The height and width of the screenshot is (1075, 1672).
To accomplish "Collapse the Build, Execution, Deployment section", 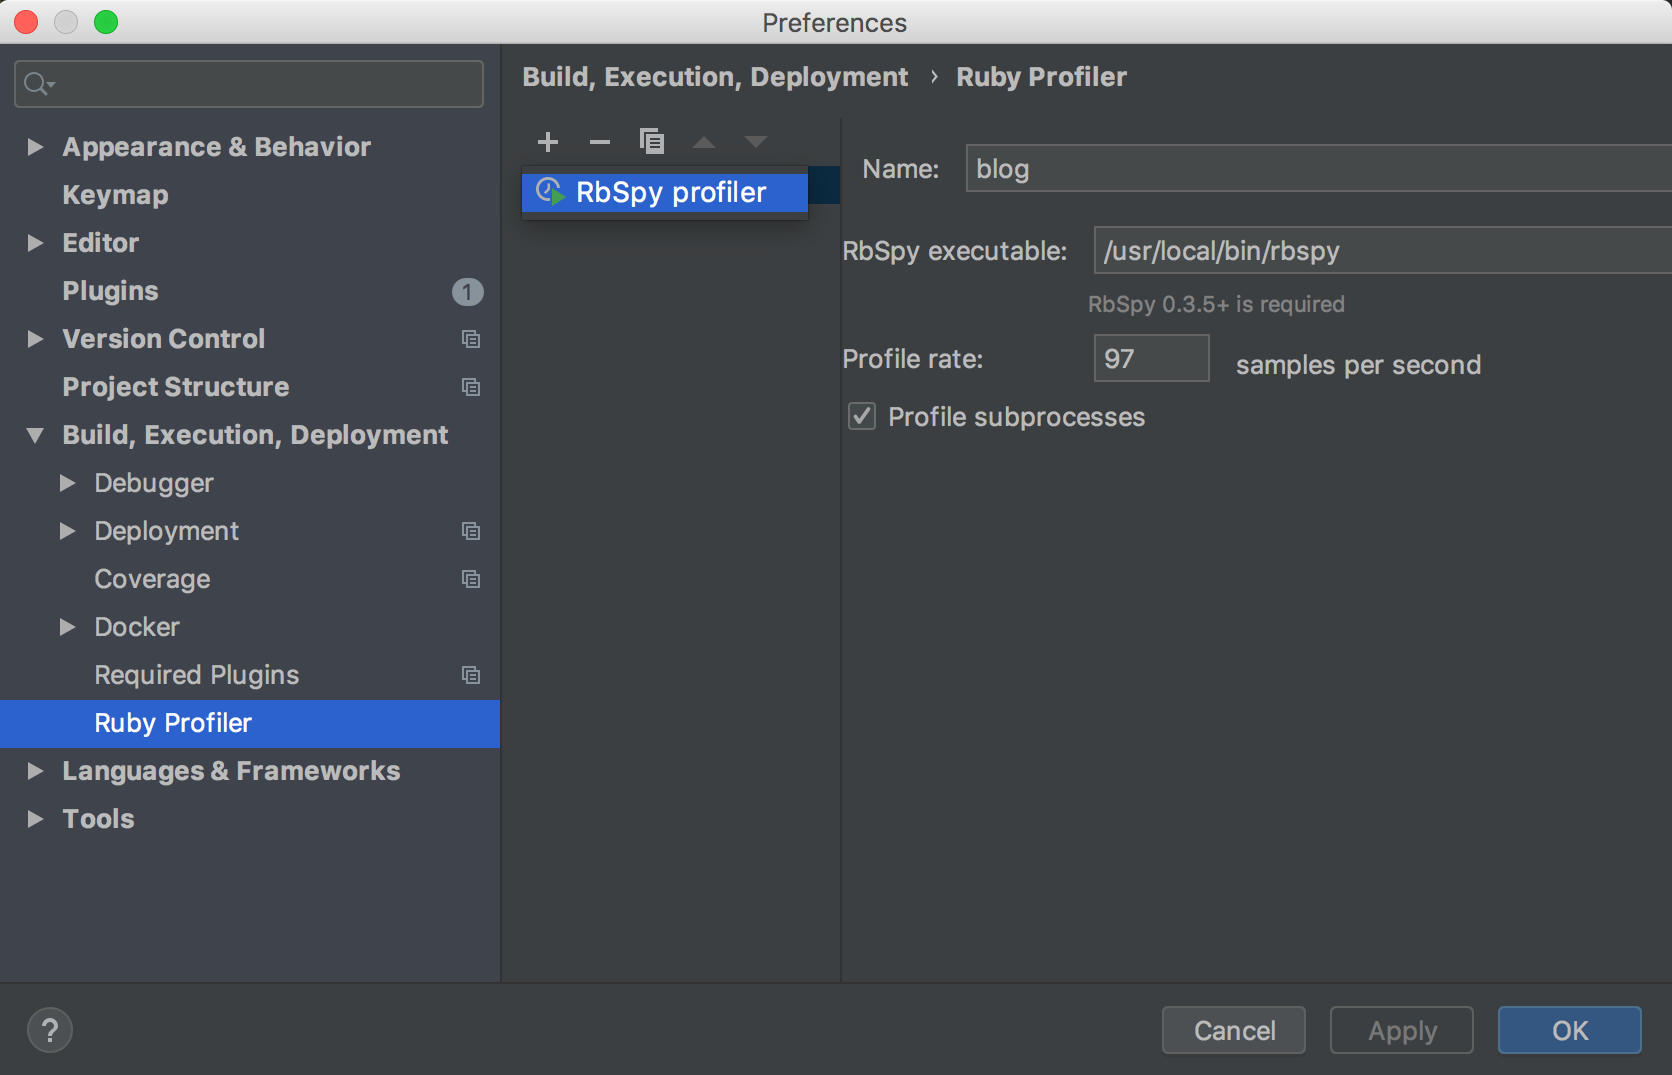I will tap(36, 434).
